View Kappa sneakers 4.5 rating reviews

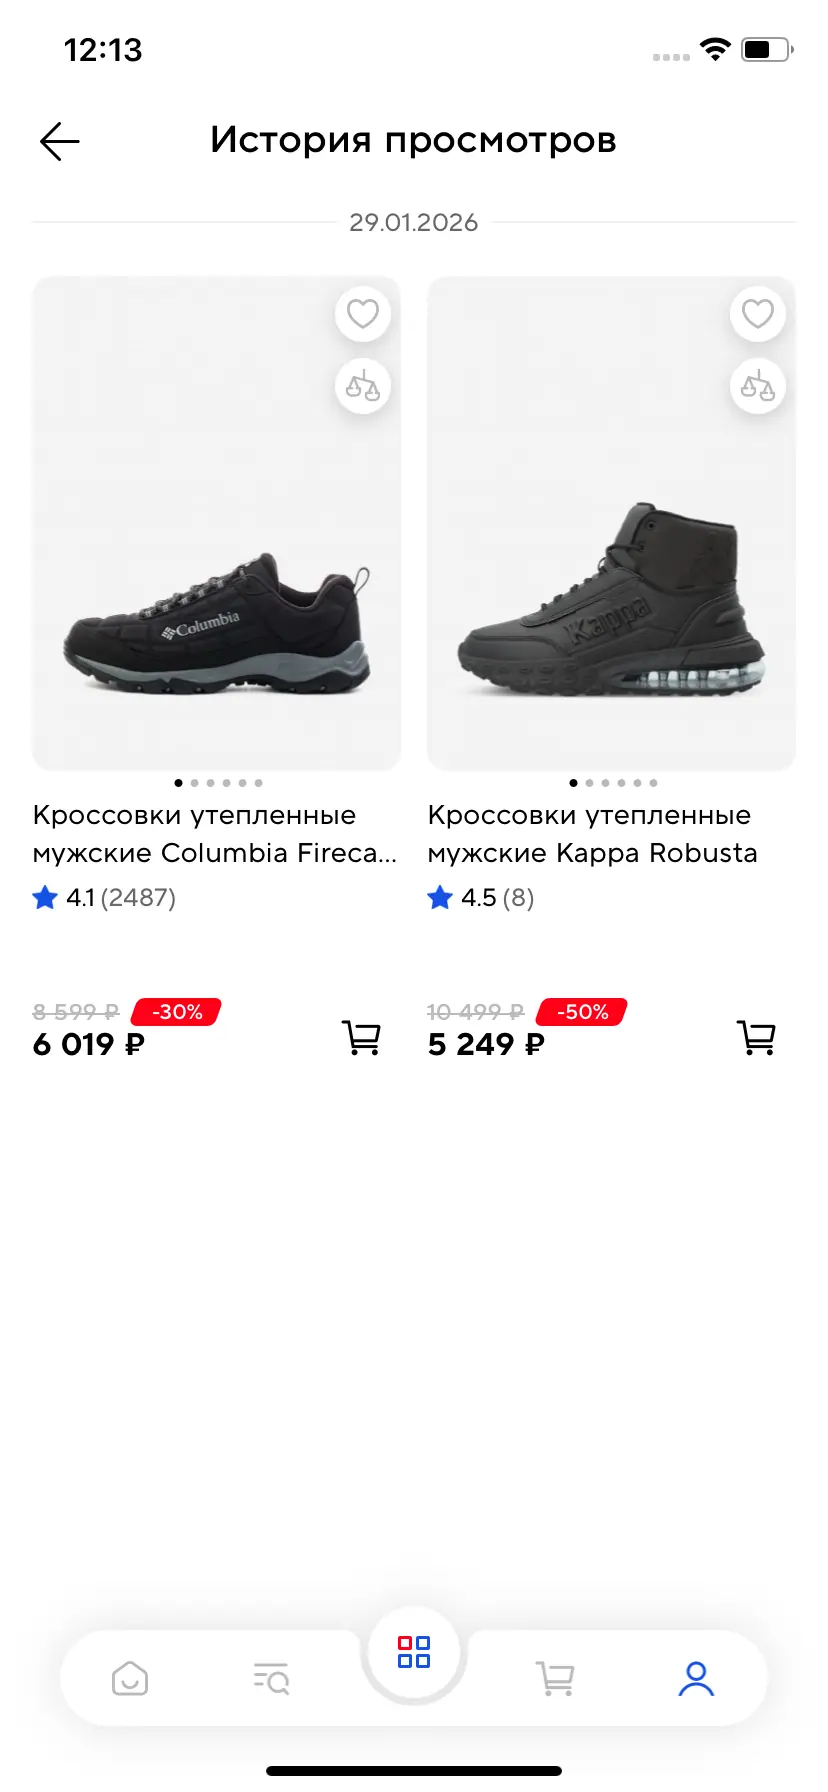coord(481,898)
